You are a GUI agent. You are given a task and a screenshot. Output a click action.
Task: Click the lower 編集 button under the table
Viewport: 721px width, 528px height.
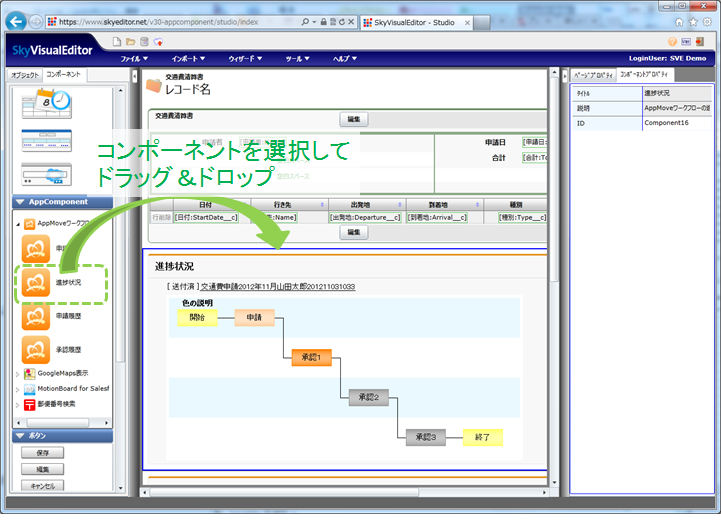tap(354, 232)
